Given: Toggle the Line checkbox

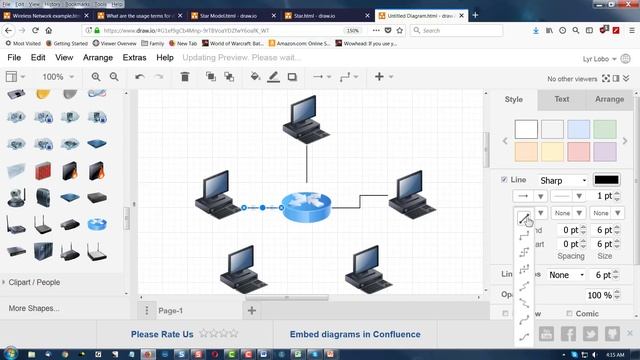Looking at the screenshot, I should coord(504,180).
